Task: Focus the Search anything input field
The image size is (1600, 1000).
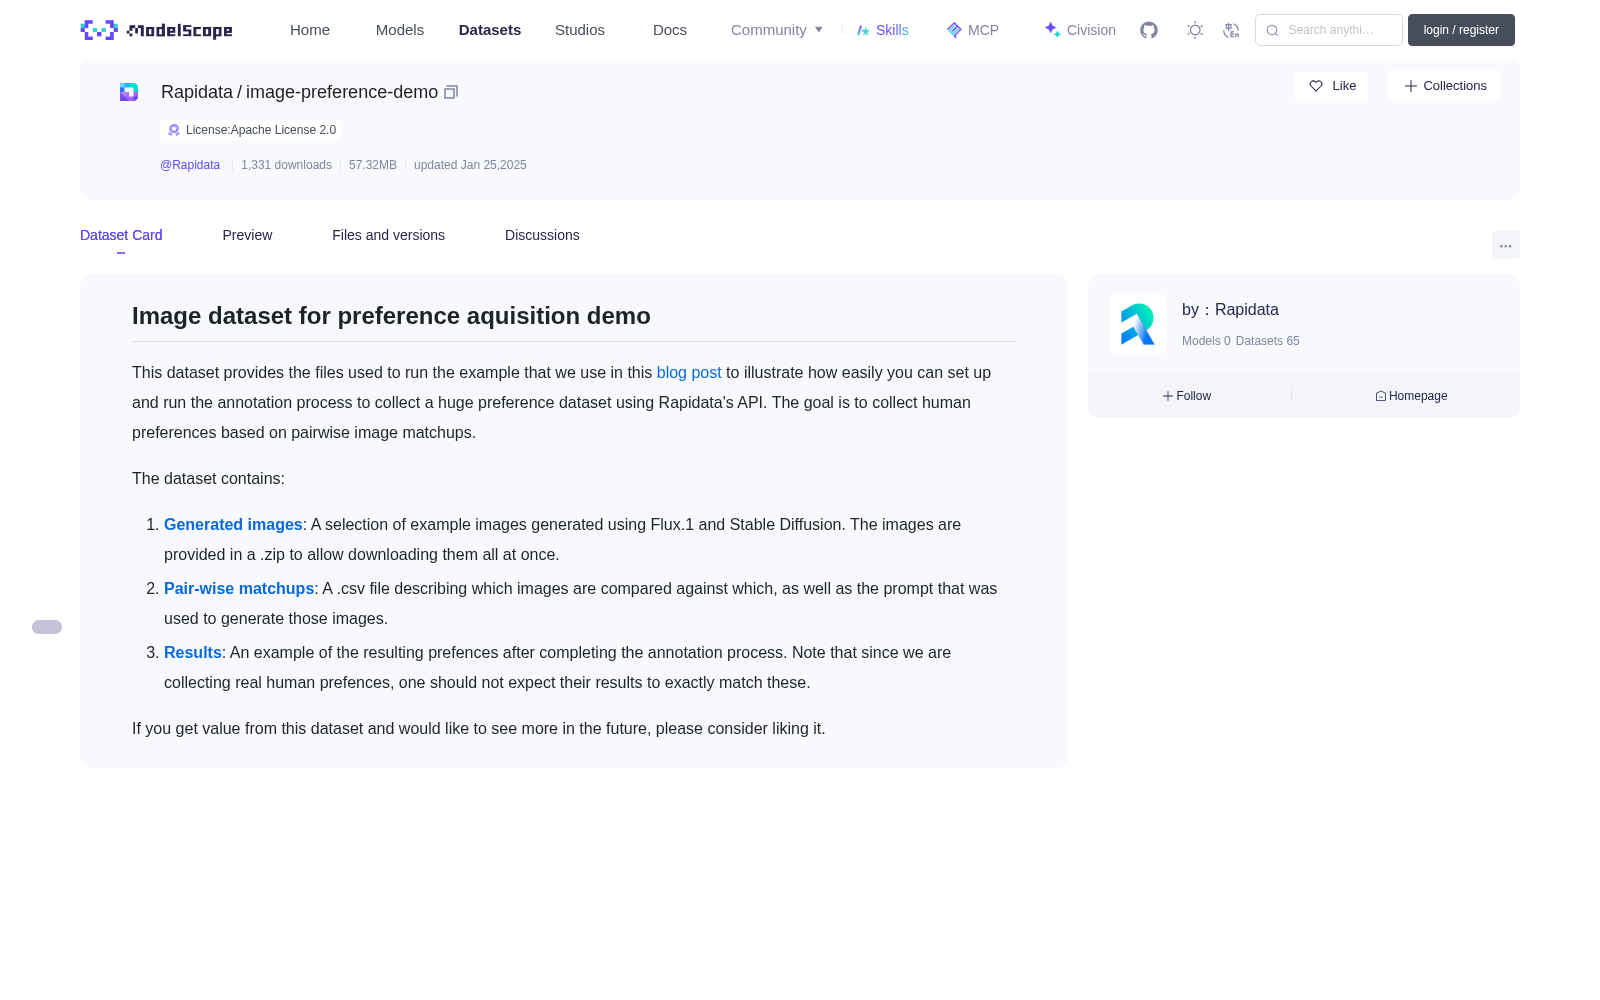Action: (x=1329, y=30)
